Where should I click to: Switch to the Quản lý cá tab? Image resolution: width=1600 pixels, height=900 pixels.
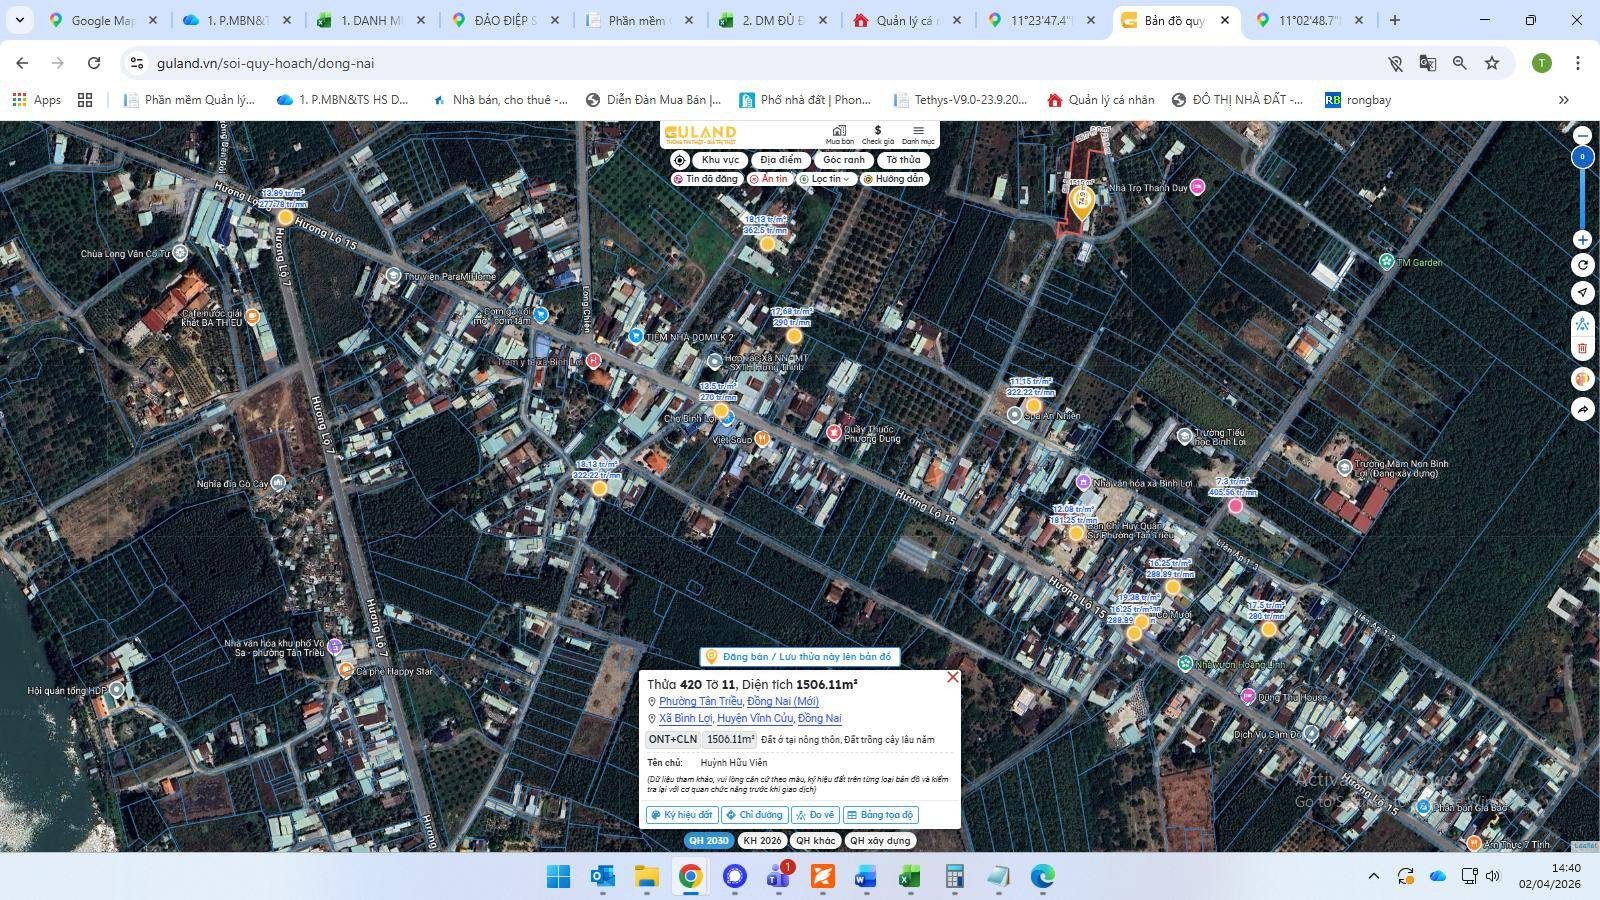908,20
